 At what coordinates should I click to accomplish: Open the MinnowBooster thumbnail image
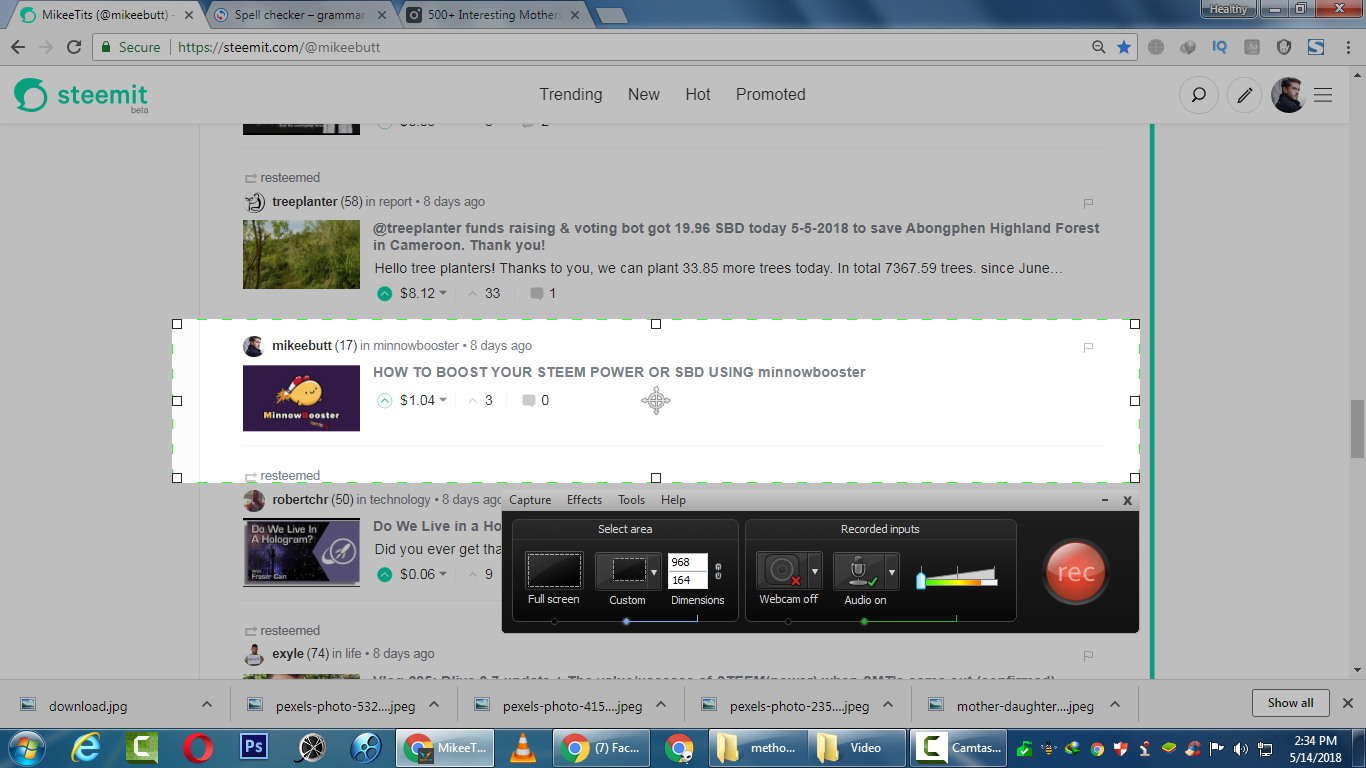[x=301, y=398]
